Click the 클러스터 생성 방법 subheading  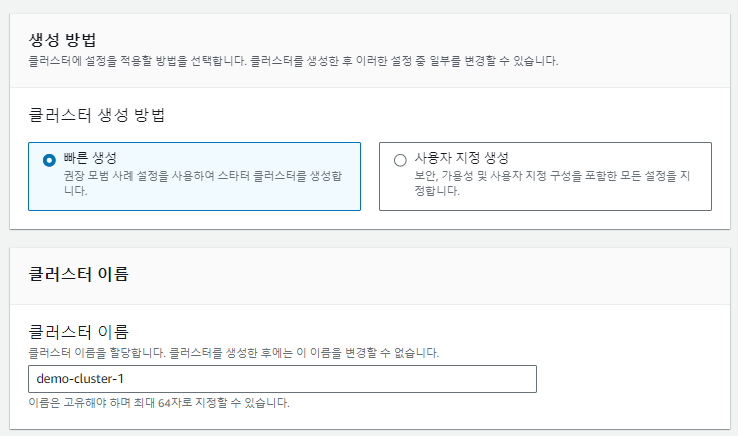coord(97,114)
